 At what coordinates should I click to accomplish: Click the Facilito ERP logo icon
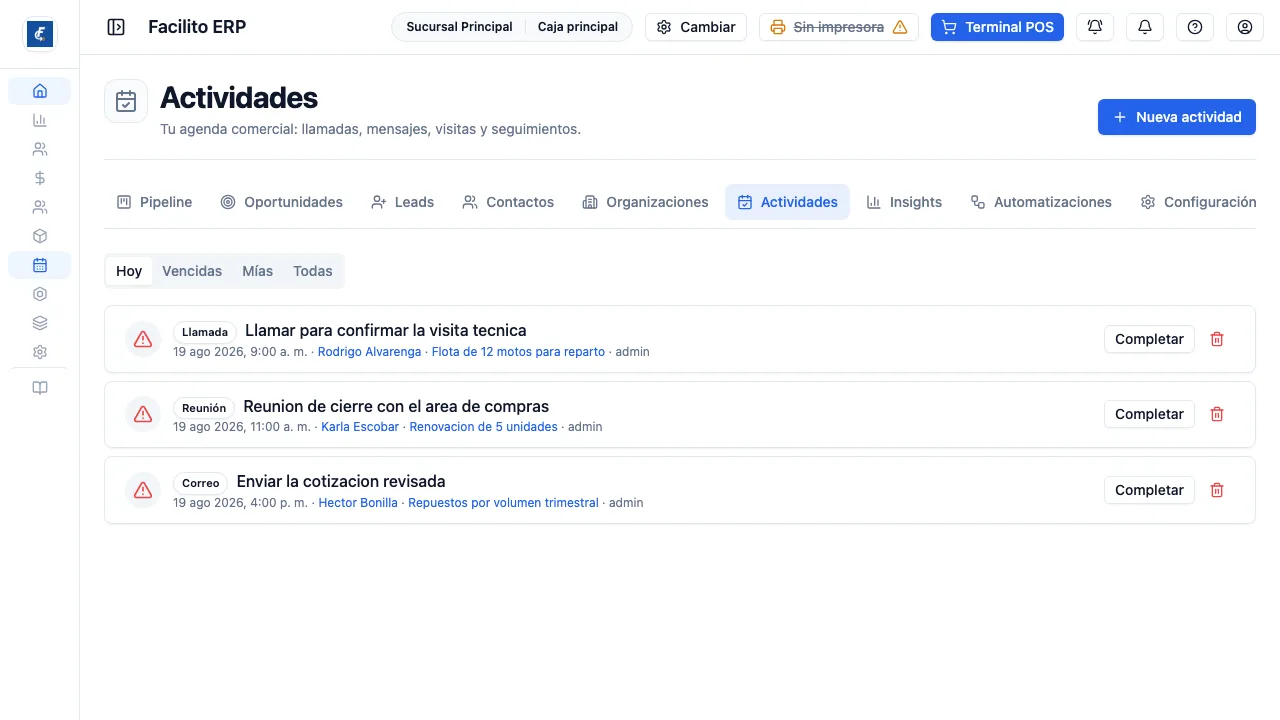[40, 34]
